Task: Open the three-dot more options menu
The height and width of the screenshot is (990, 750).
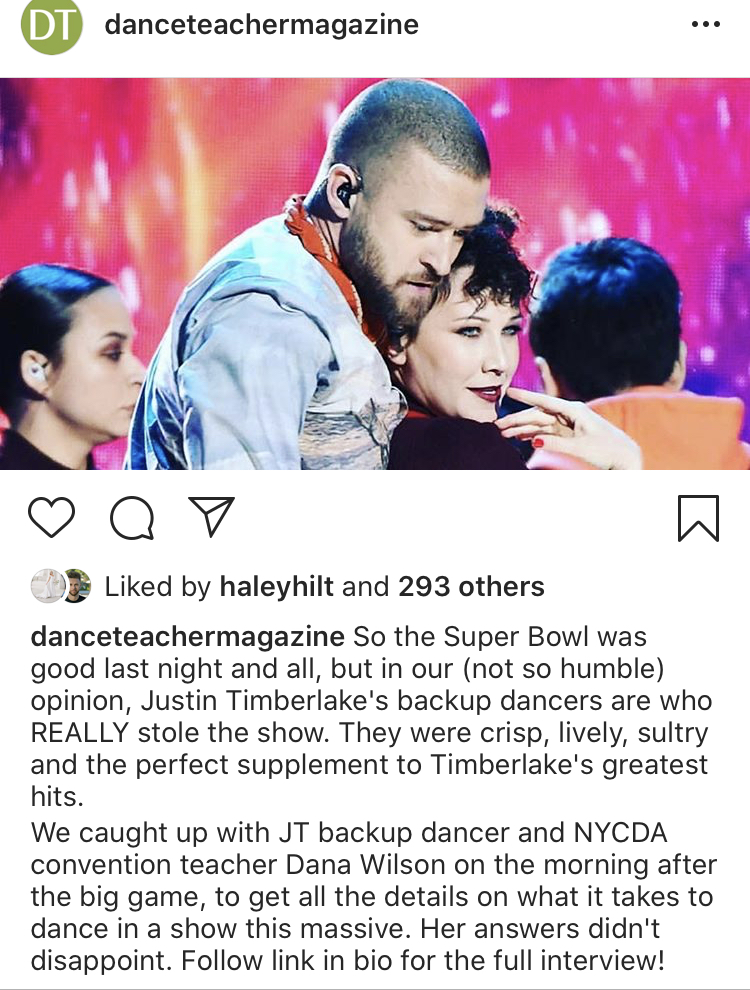Action: [x=706, y=24]
